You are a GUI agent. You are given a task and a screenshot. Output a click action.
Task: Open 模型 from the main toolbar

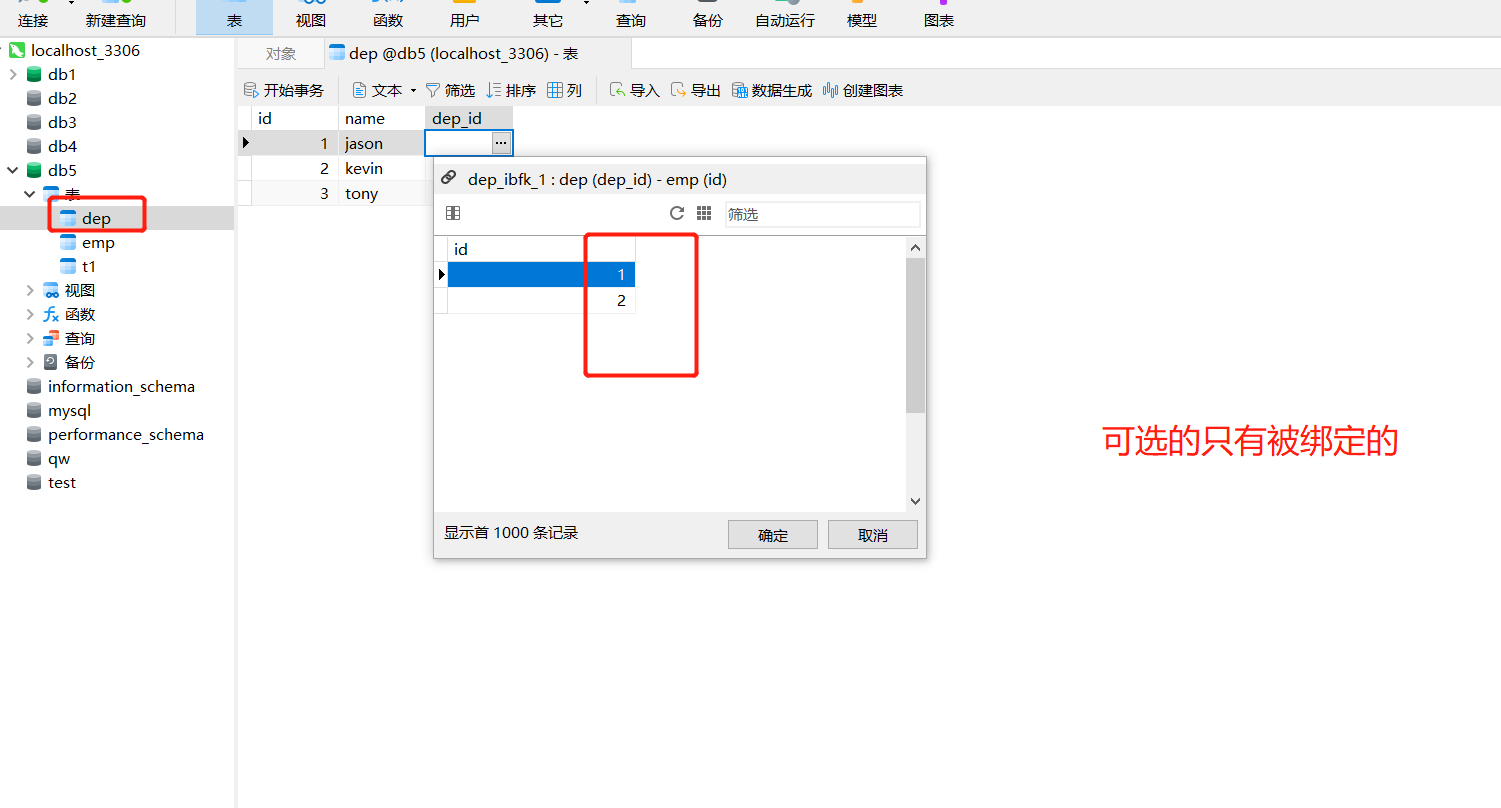click(862, 17)
